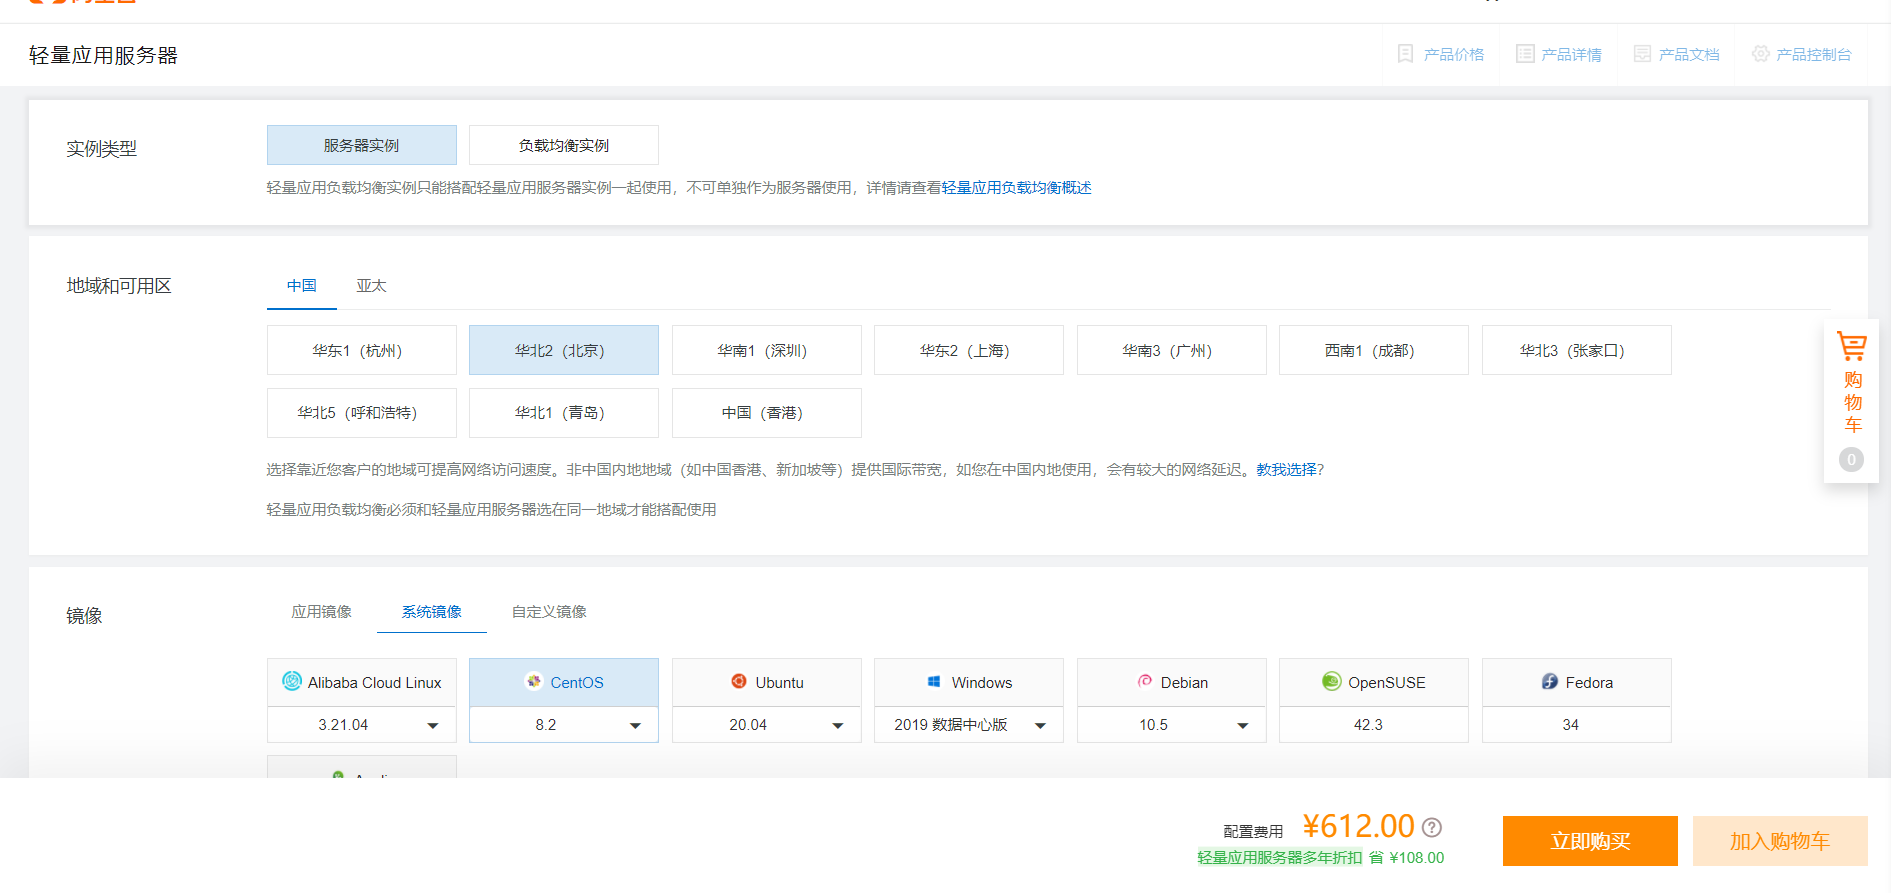Image resolution: width=1891 pixels, height=893 pixels.
Task: Select the Debian image
Action: pyautogui.click(x=1172, y=682)
